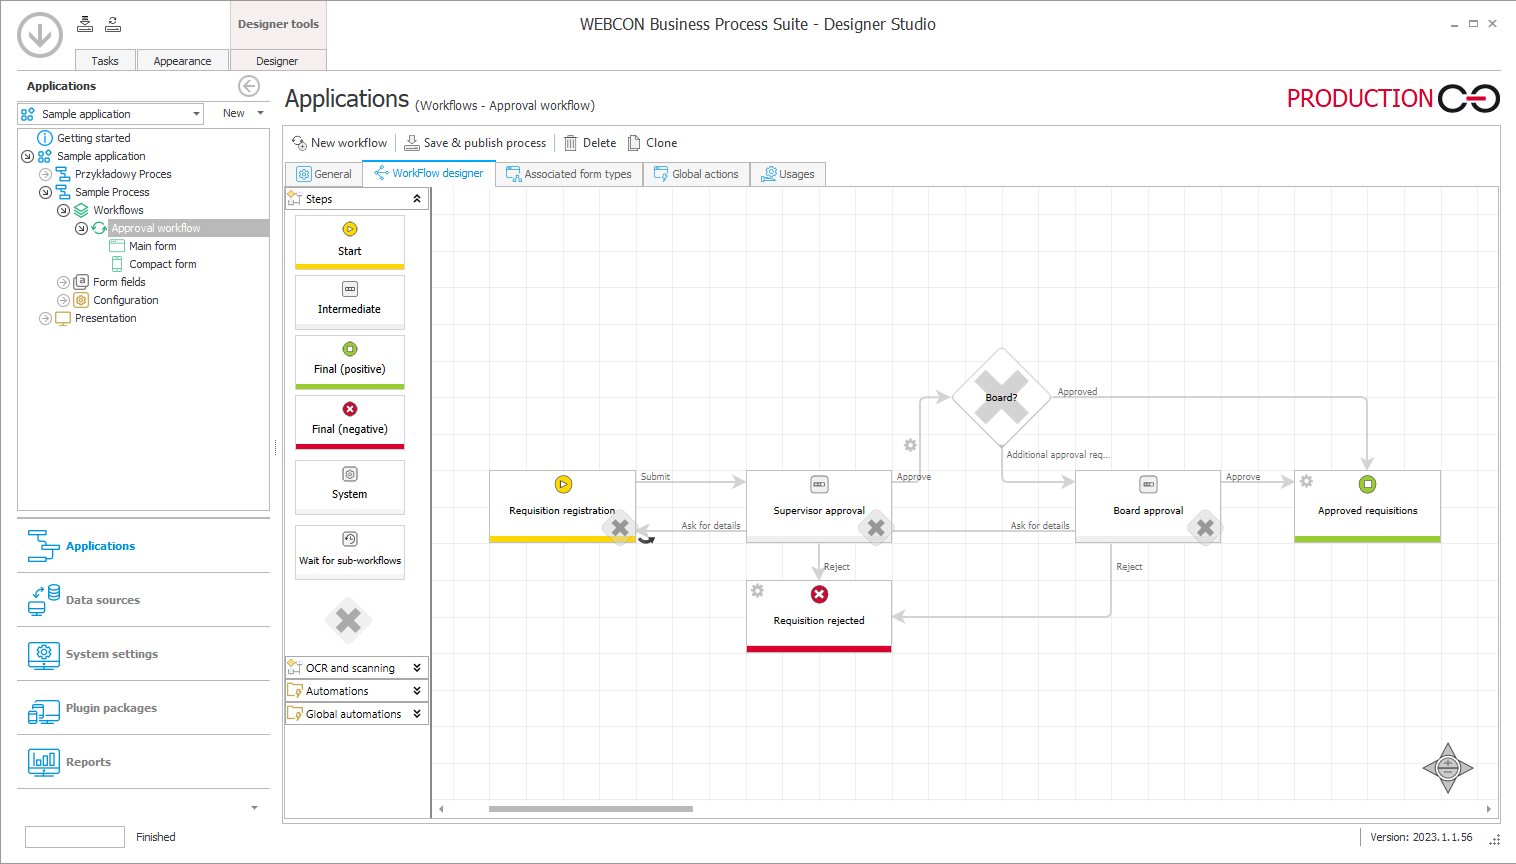This screenshot has width=1516, height=864.
Task: Open the Associated form types tab
Action: tap(569, 174)
